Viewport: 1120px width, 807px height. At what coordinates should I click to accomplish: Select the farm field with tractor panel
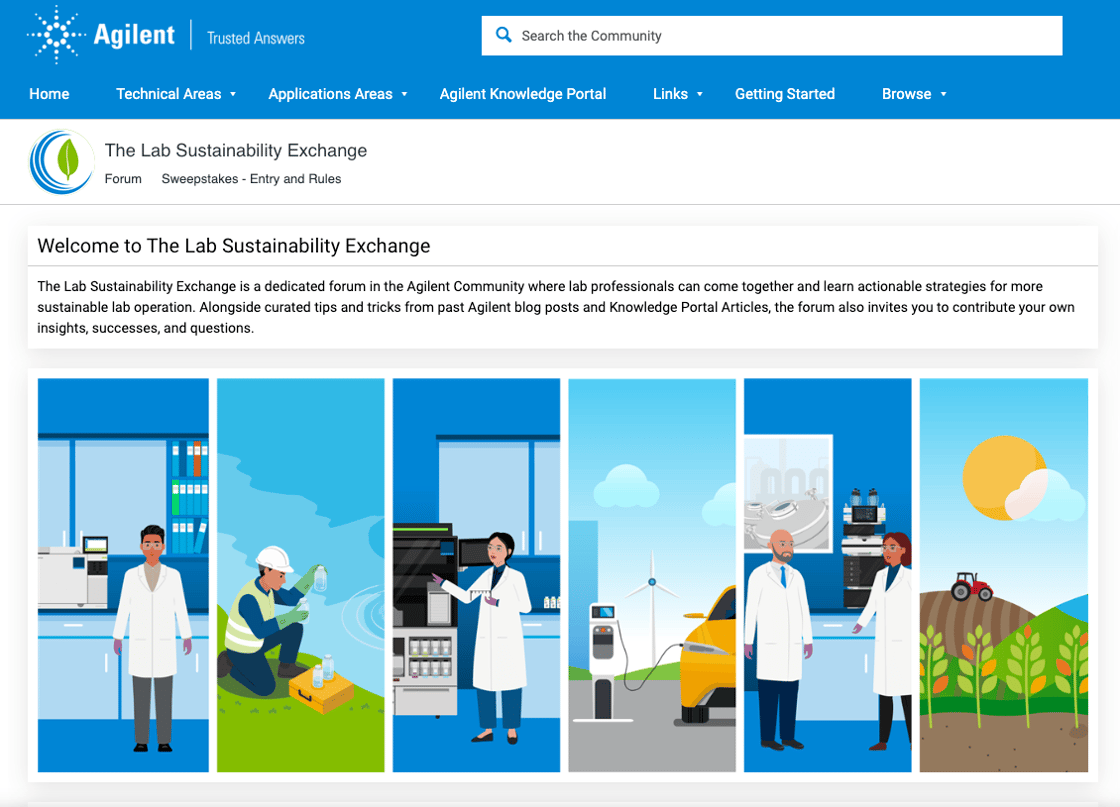[1003, 575]
